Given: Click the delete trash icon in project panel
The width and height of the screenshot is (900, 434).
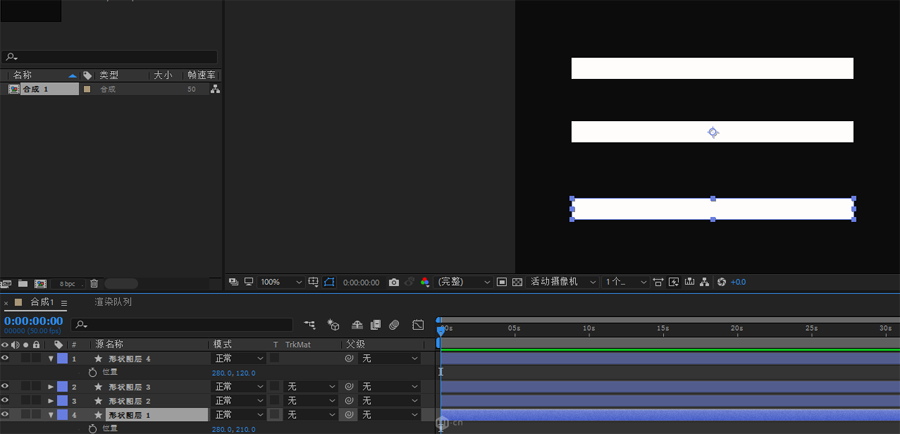Looking at the screenshot, I should click(93, 284).
